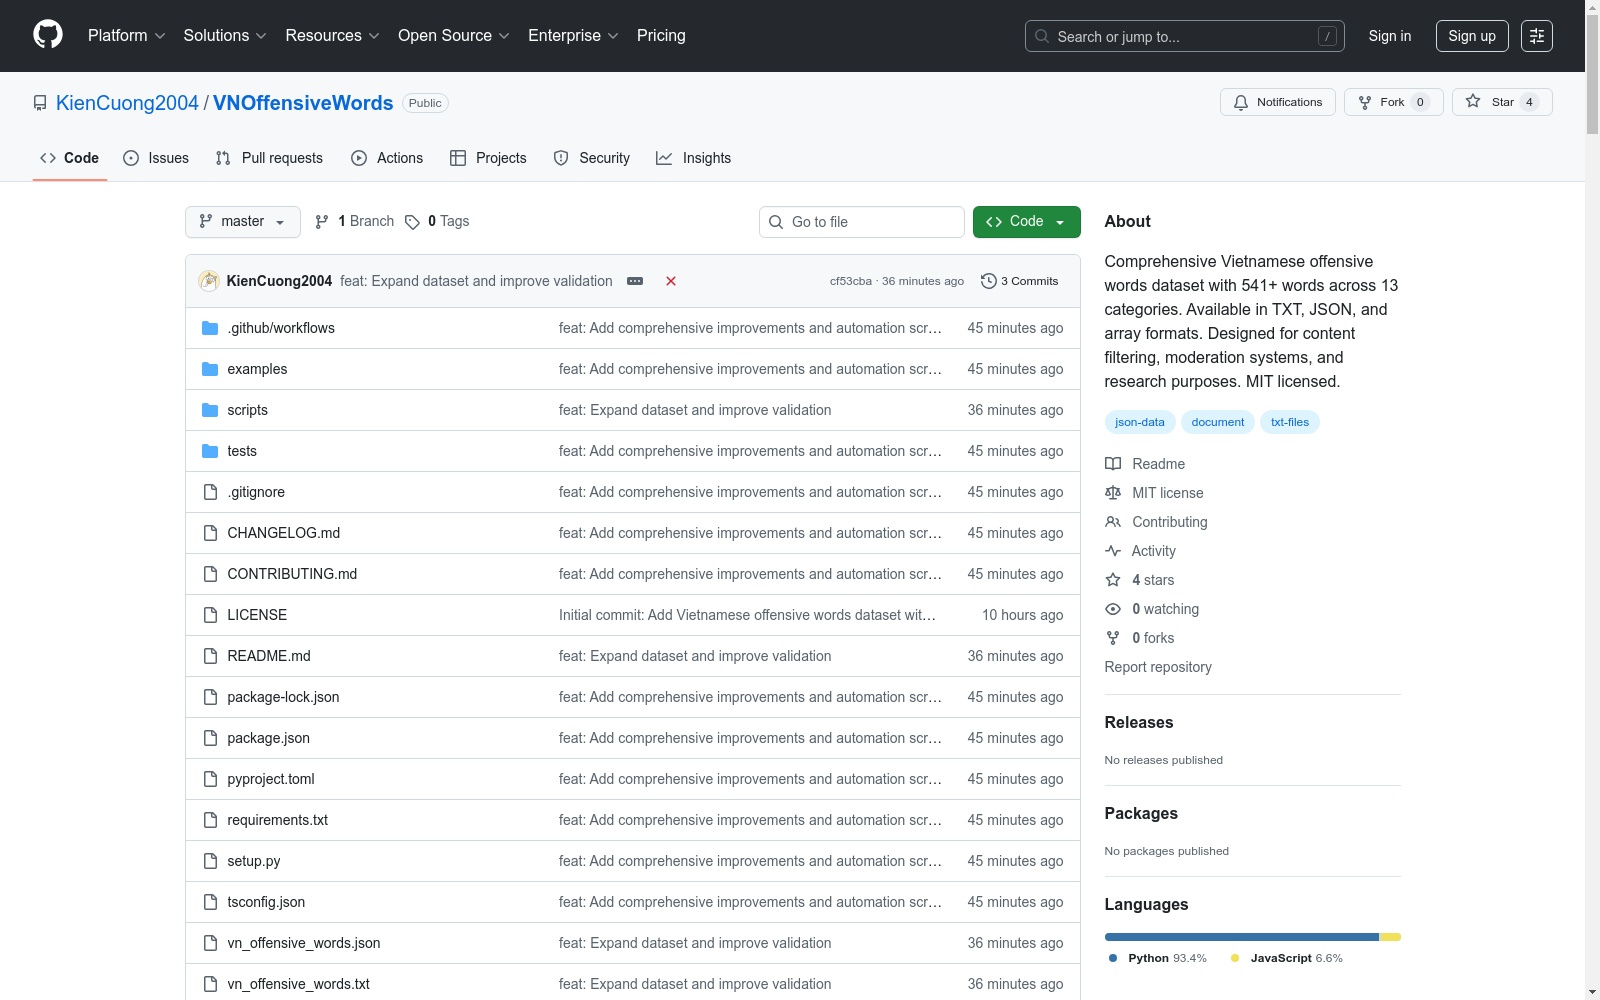
Task: Click the magnifier icon in the header search
Action: coord(1042,36)
